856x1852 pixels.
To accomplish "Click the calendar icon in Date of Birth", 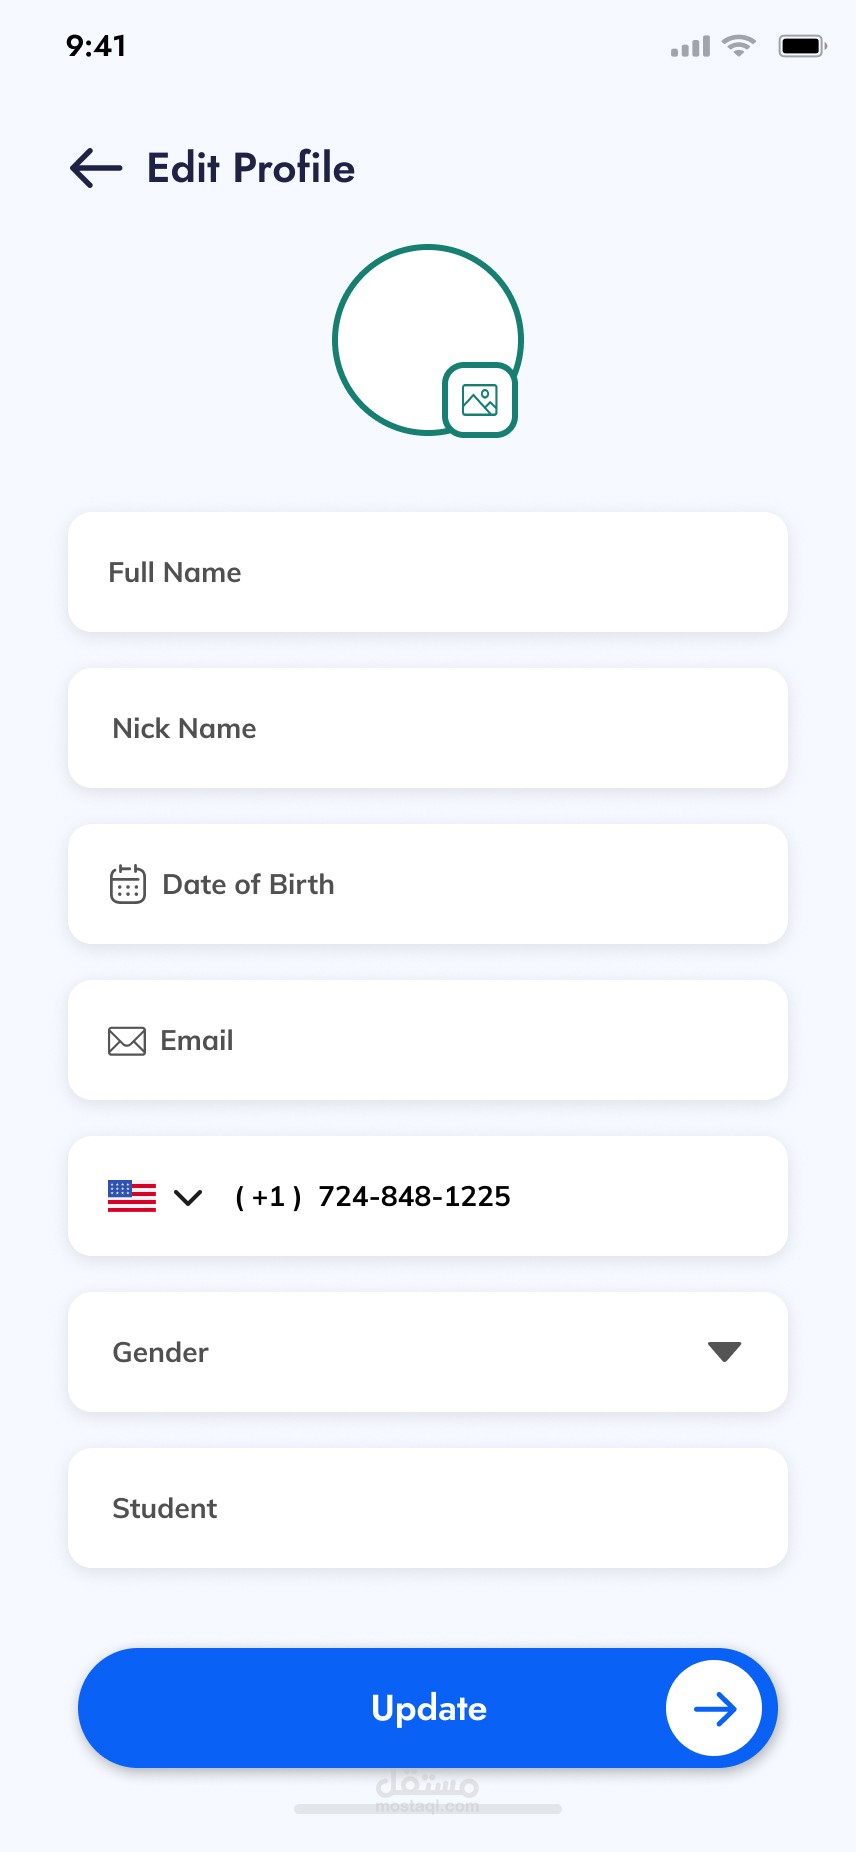I will tap(127, 884).
